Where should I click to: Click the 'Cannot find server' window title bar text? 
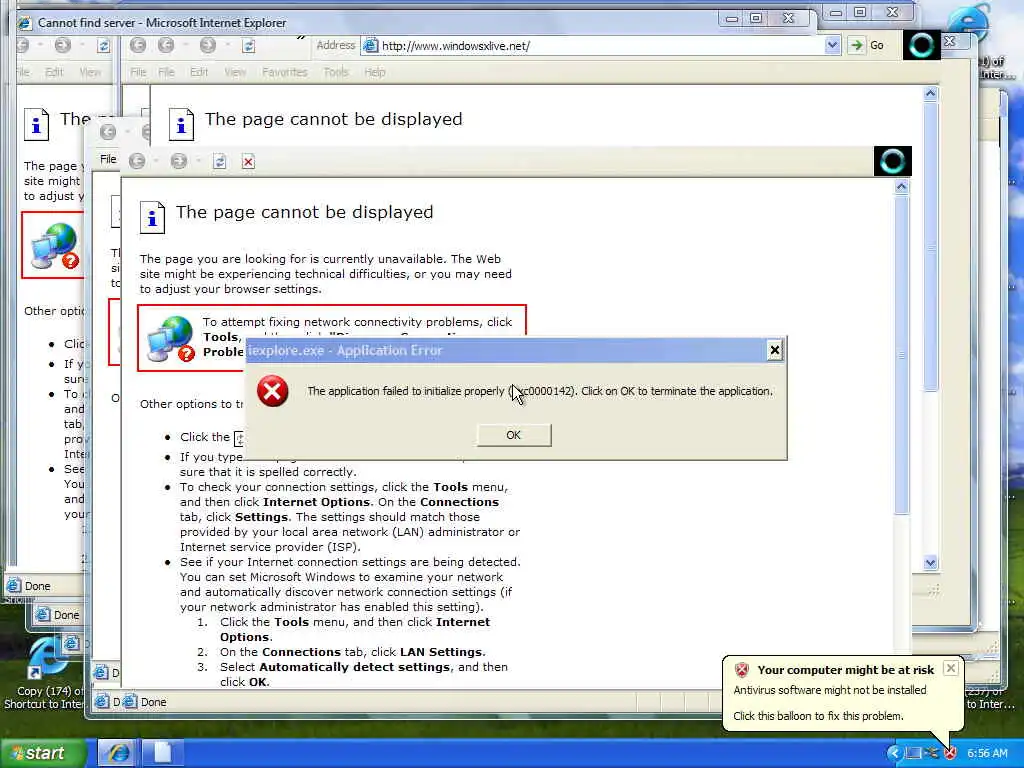(162, 23)
